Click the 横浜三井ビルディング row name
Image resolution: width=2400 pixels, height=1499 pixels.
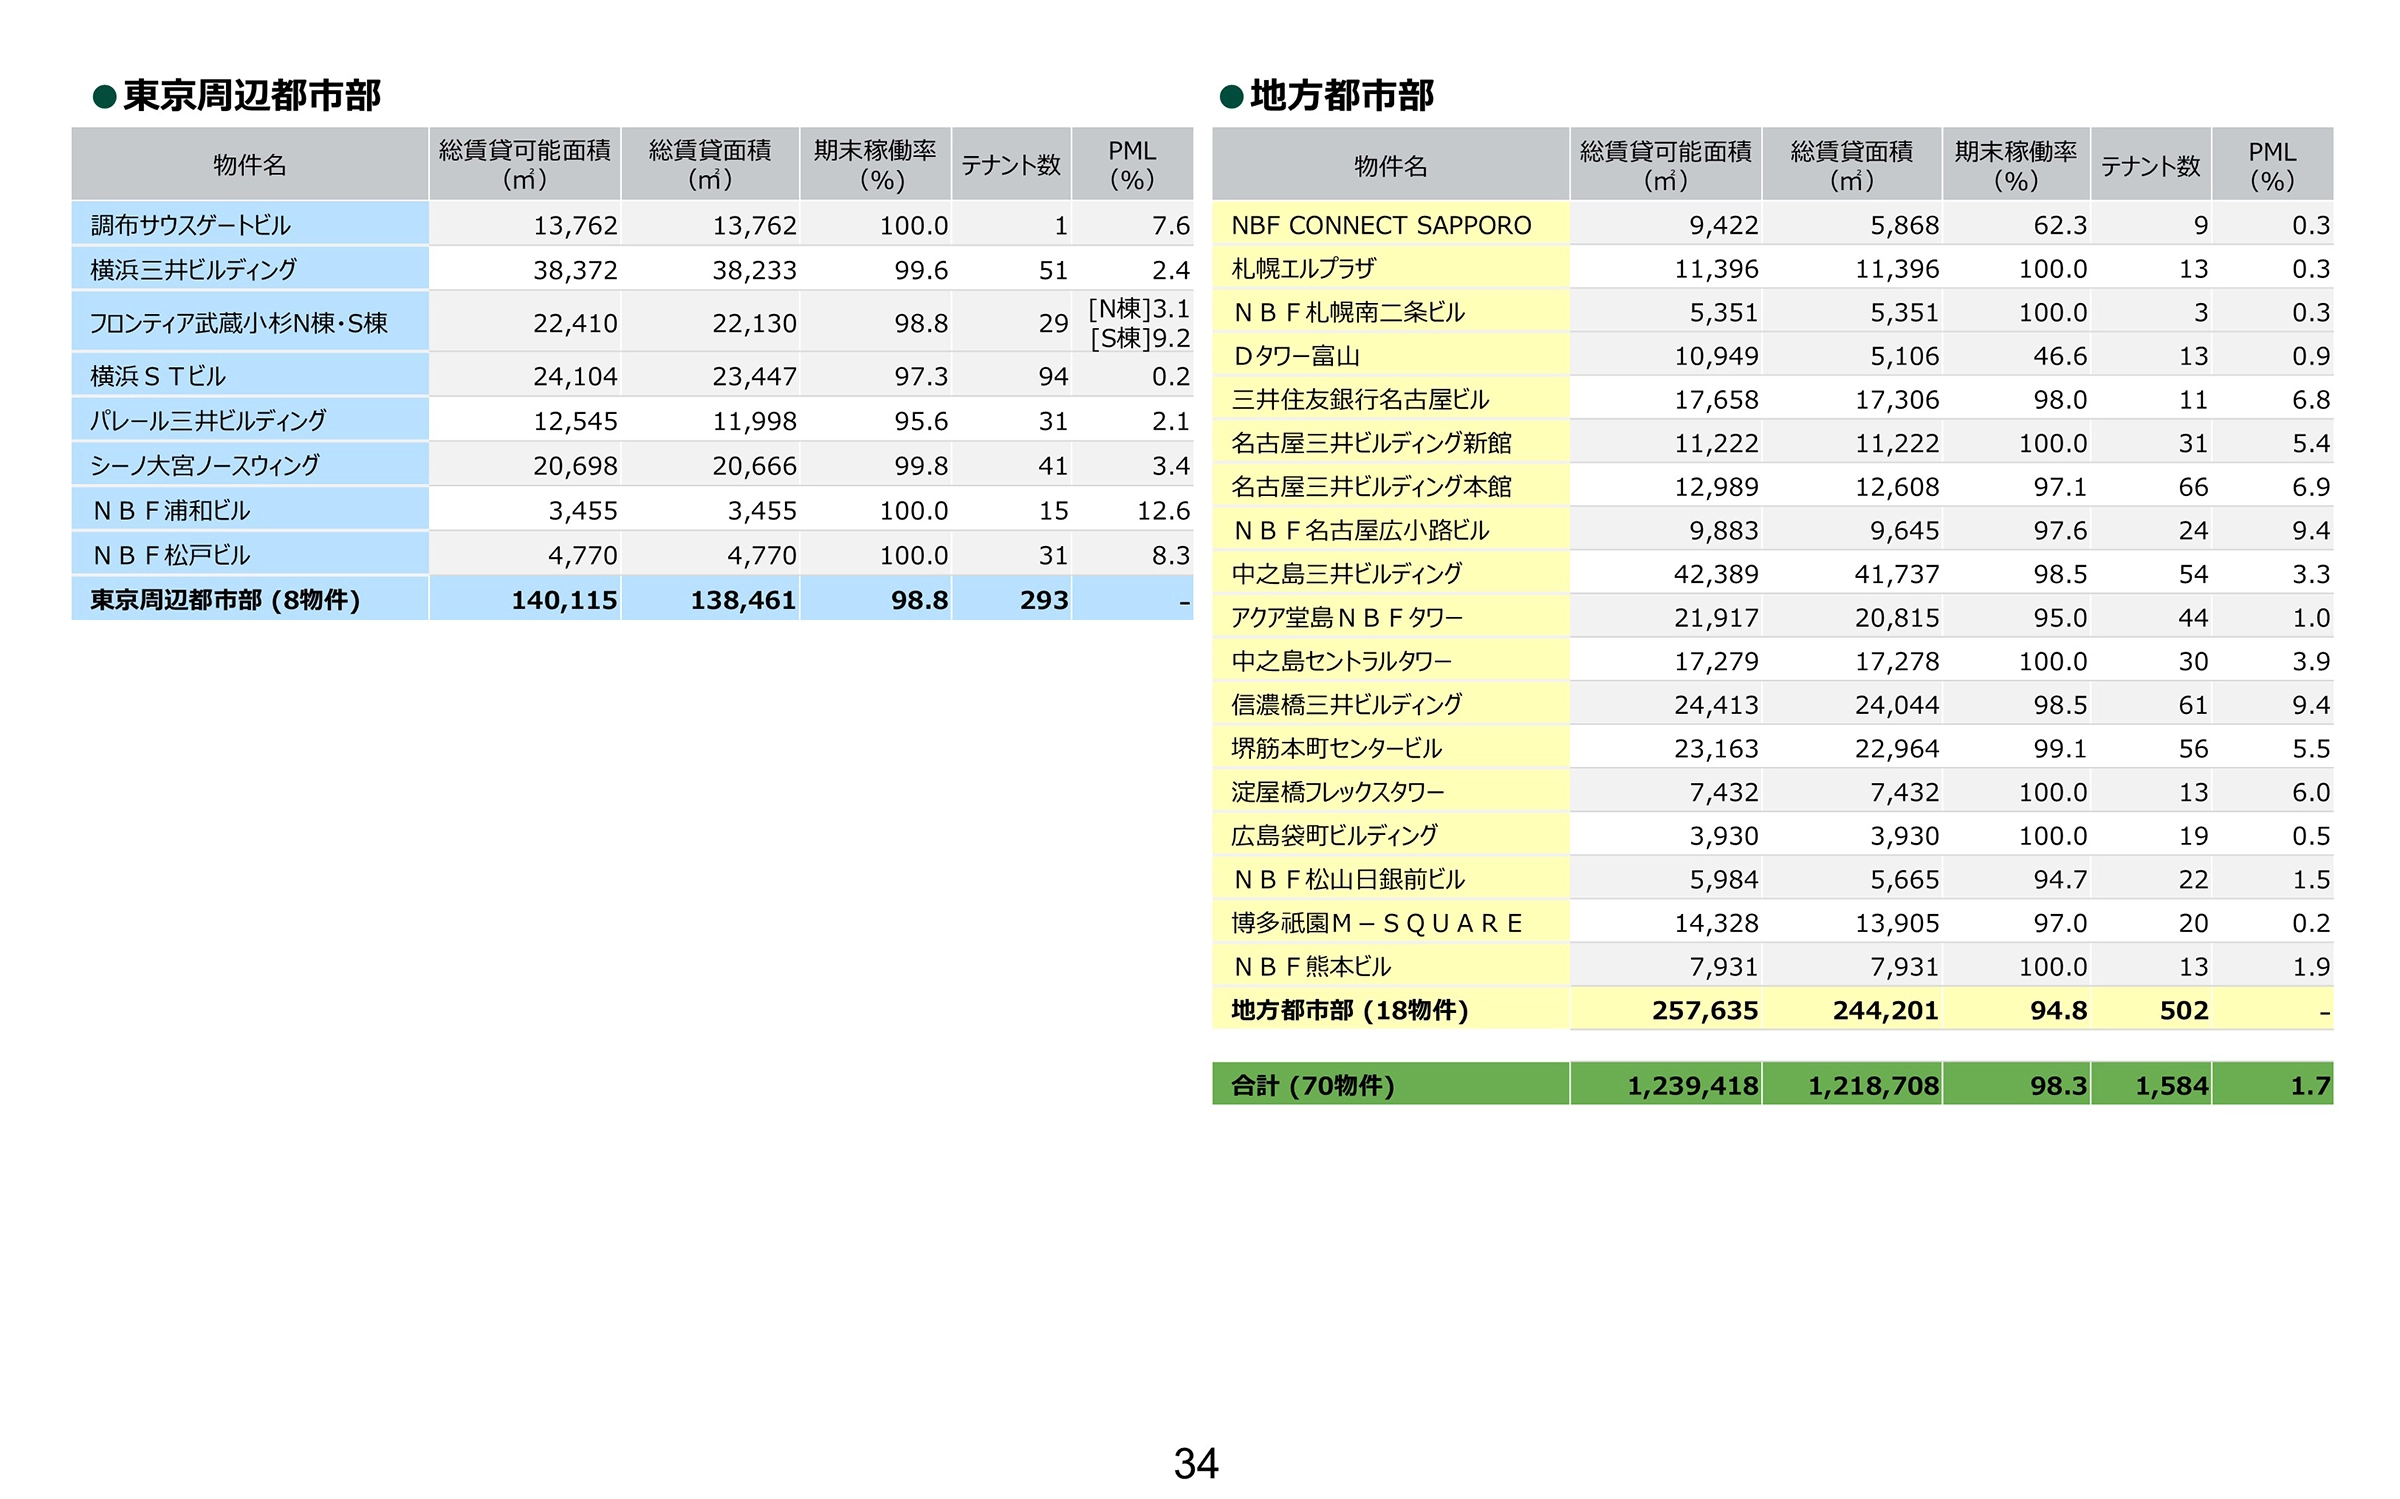[193, 269]
